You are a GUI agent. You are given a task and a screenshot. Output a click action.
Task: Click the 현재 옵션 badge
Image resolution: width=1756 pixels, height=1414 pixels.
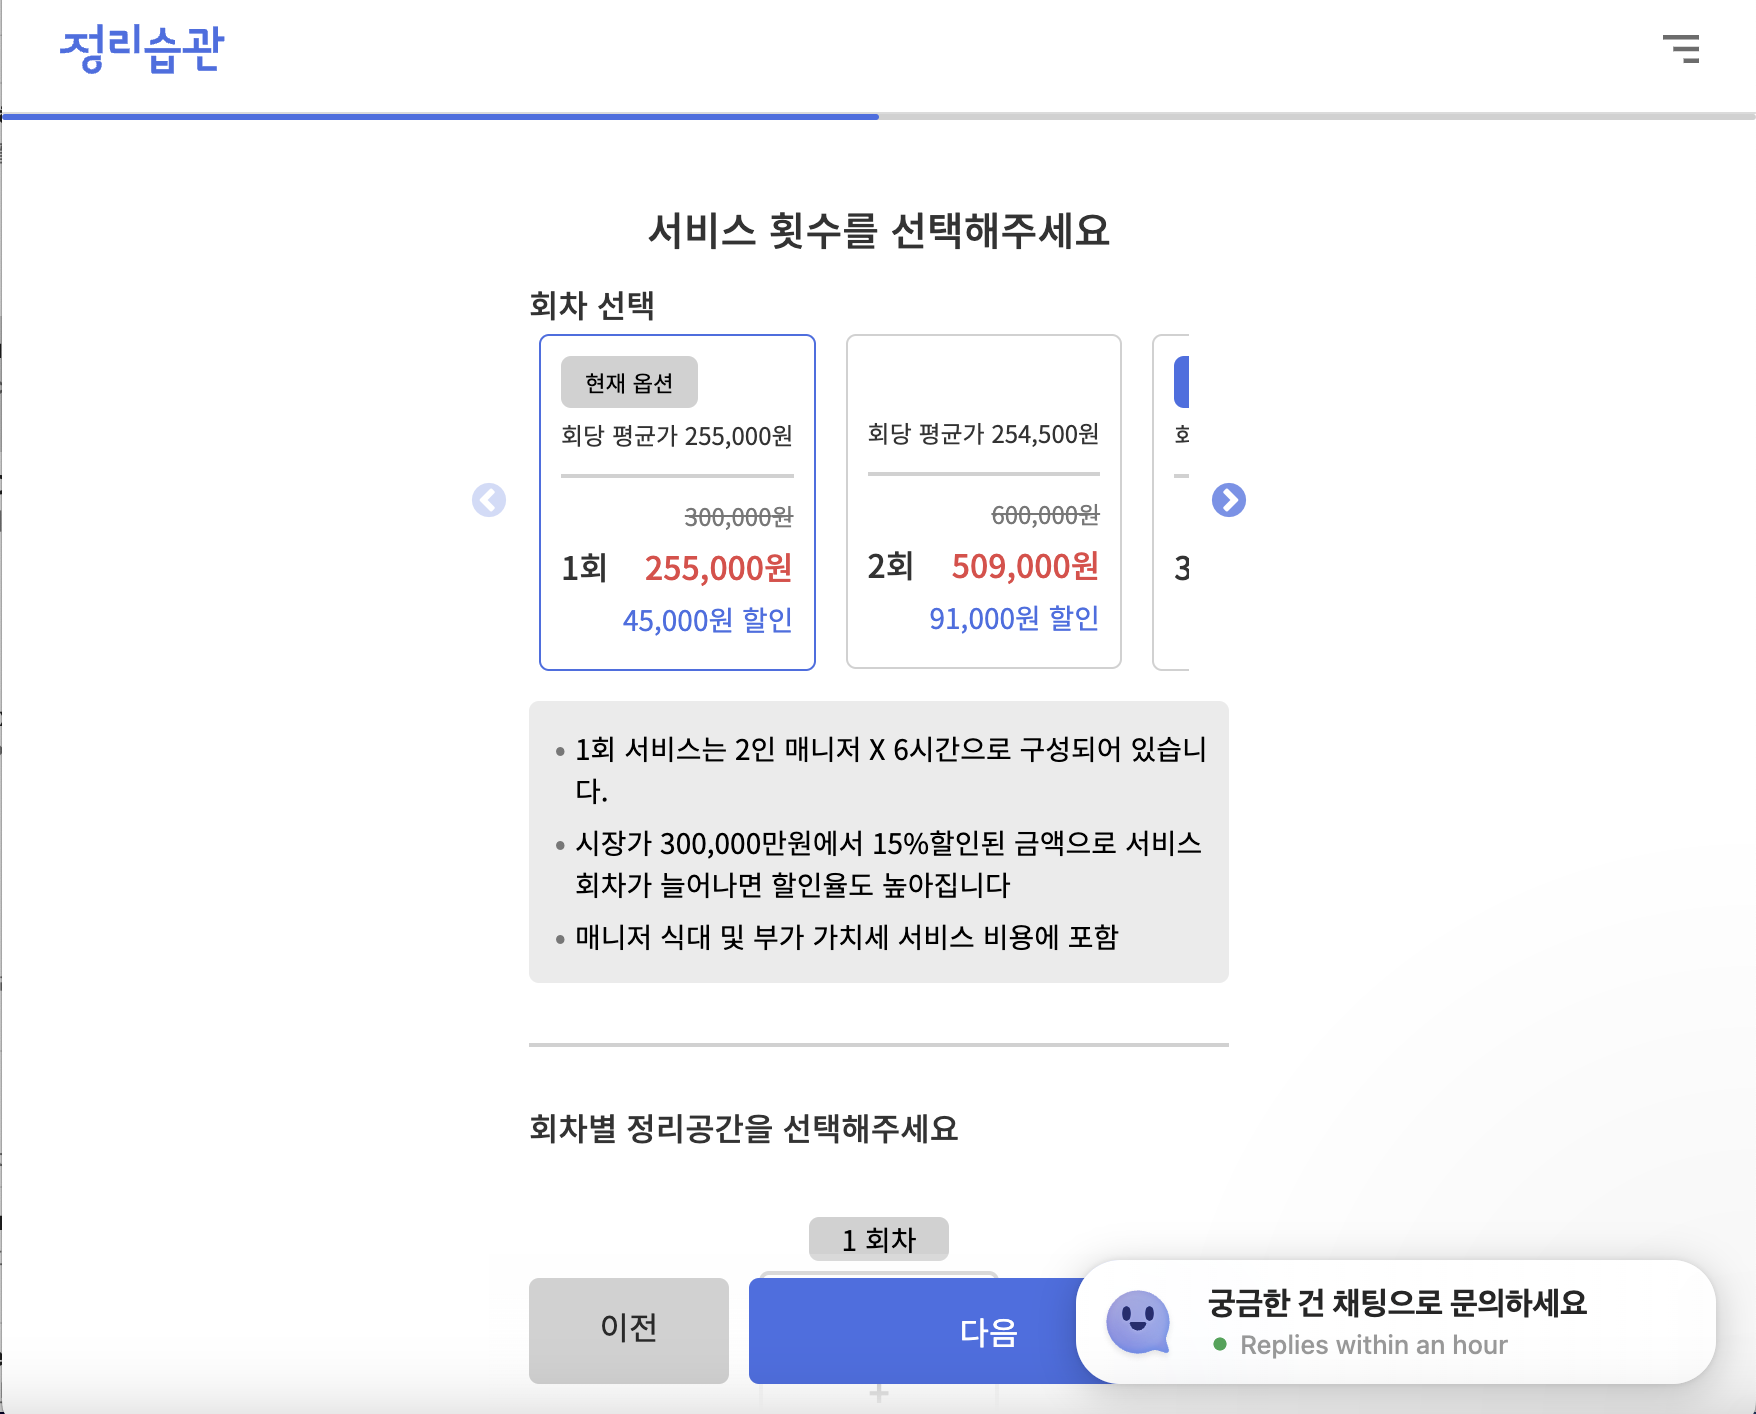[629, 382]
